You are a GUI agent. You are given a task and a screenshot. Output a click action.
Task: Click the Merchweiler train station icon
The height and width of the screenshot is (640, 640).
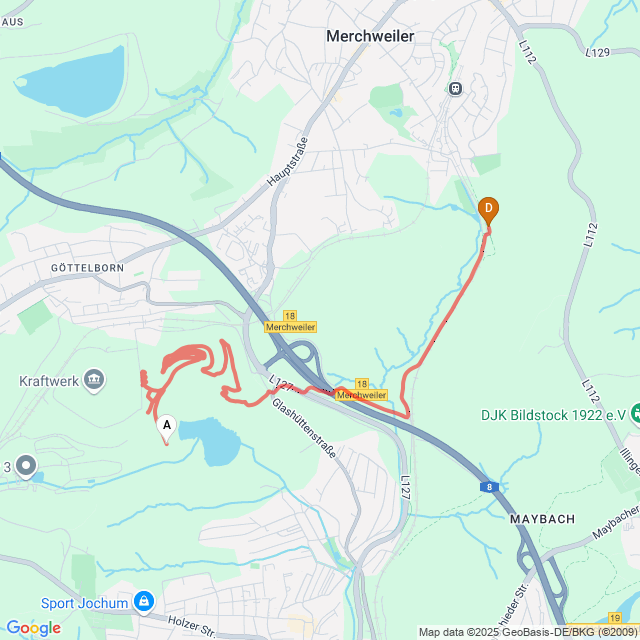tap(455, 89)
